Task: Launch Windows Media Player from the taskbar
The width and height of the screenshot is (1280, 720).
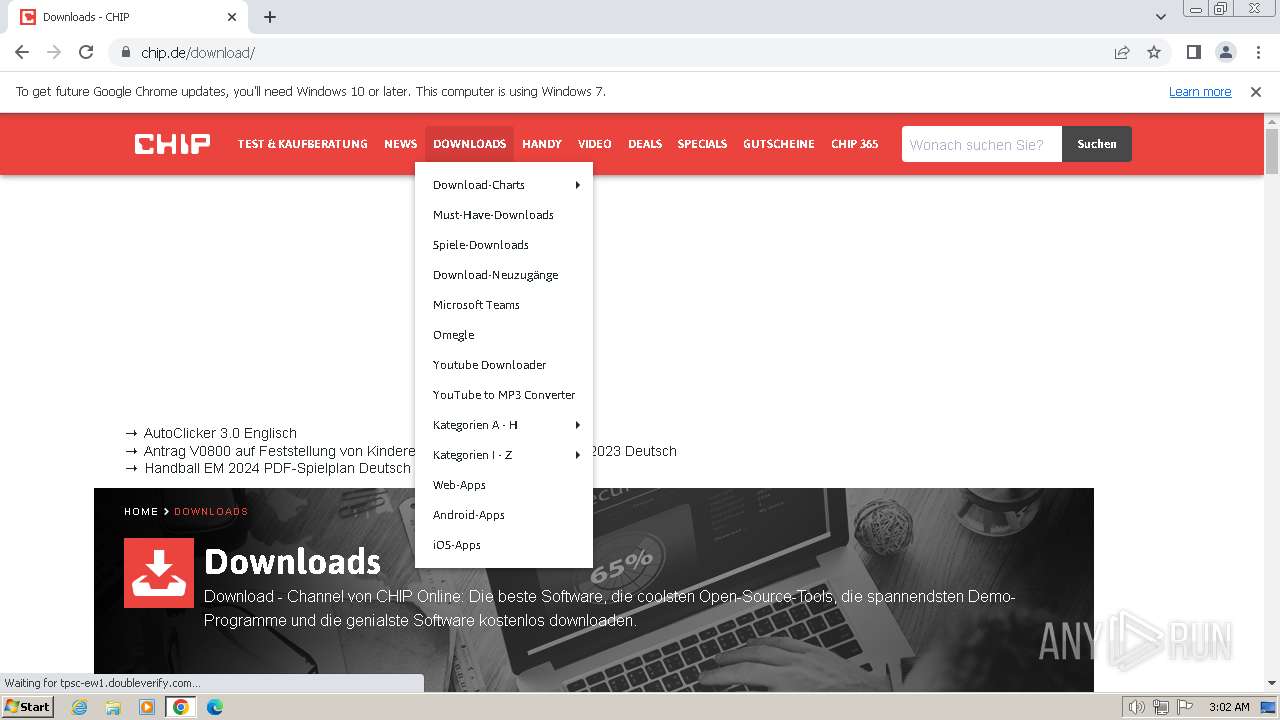Action: (x=147, y=707)
